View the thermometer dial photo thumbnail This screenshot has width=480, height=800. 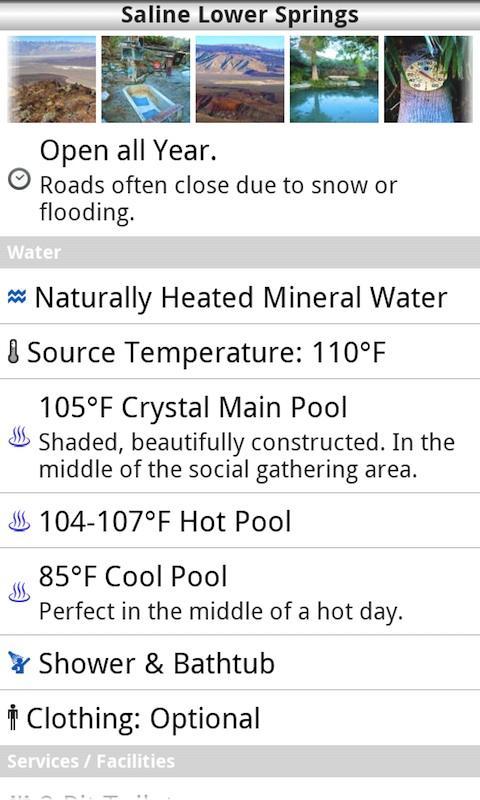tap(428, 79)
